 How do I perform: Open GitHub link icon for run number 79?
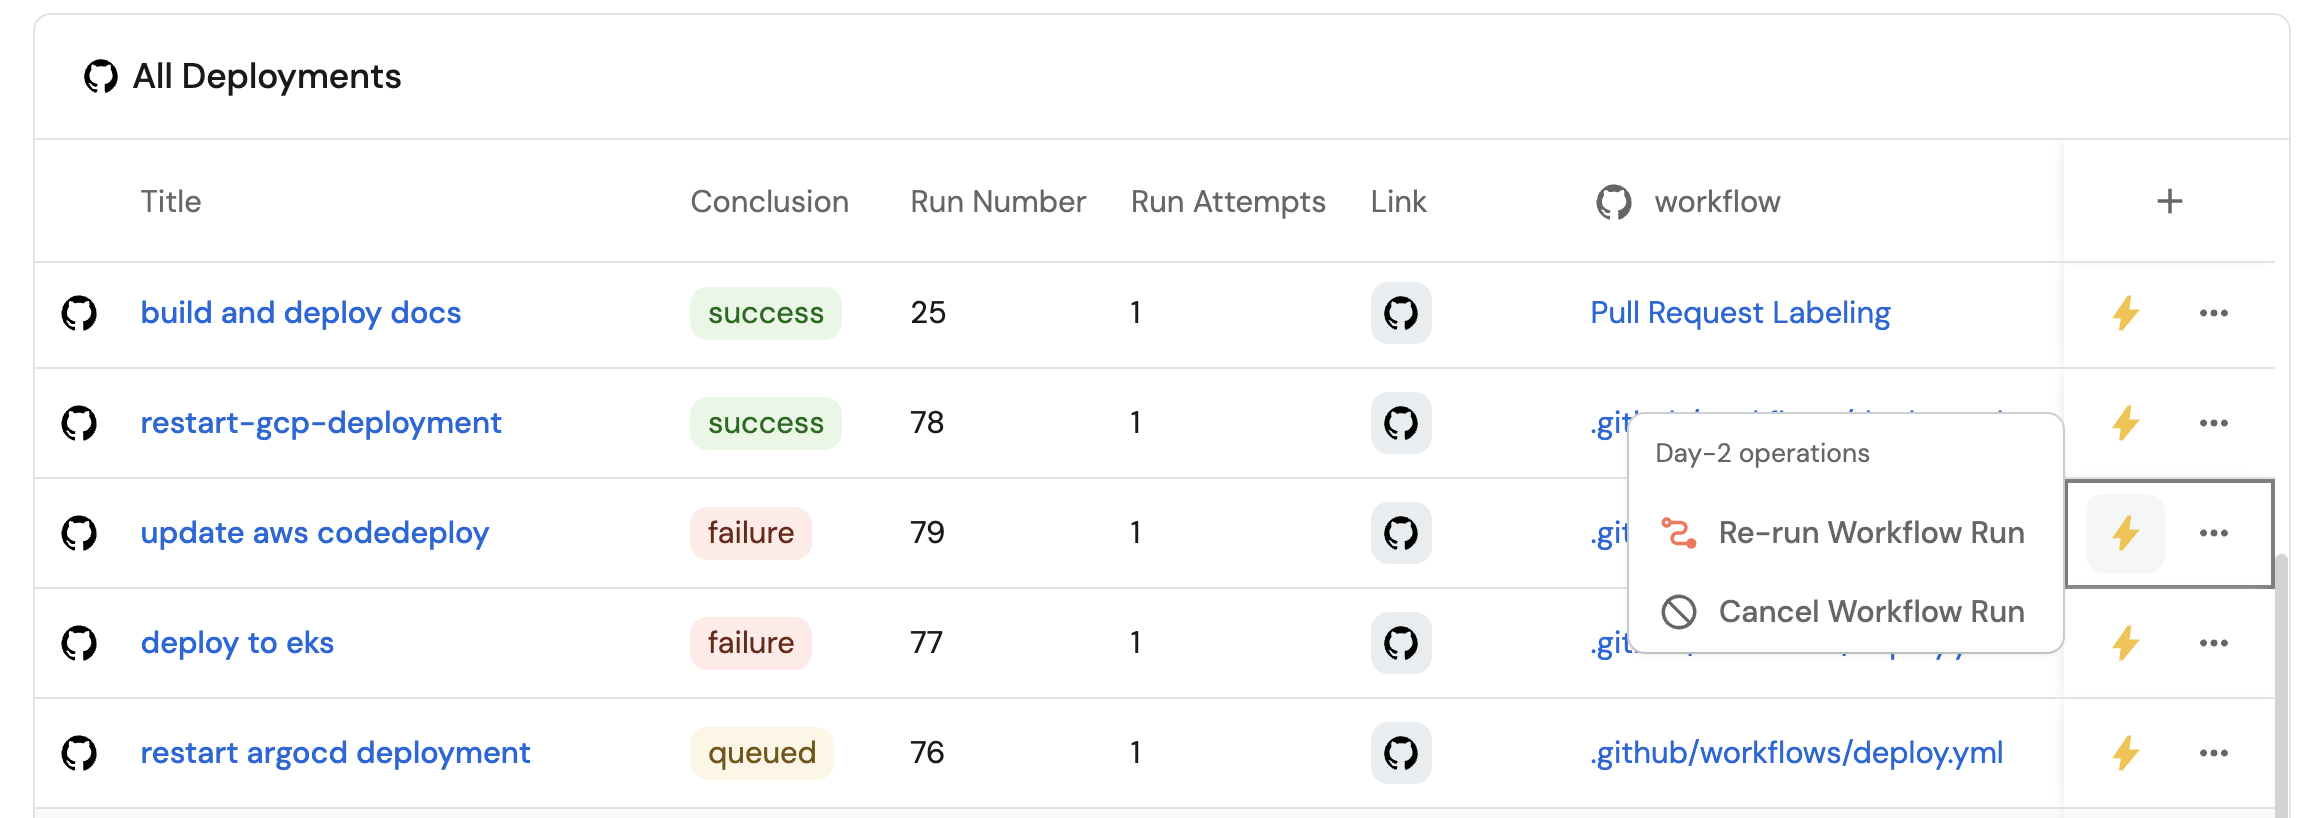click(1400, 533)
